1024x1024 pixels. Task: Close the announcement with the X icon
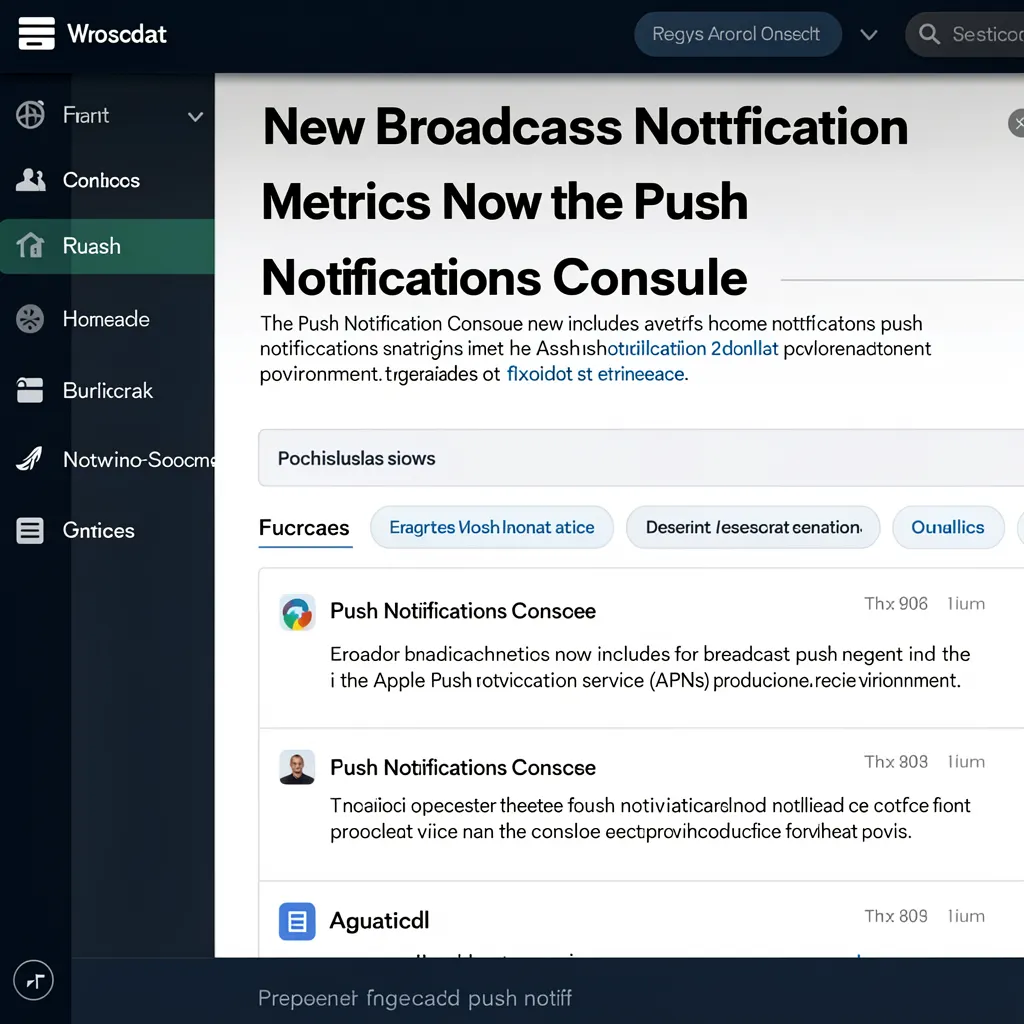click(x=1017, y=123)
